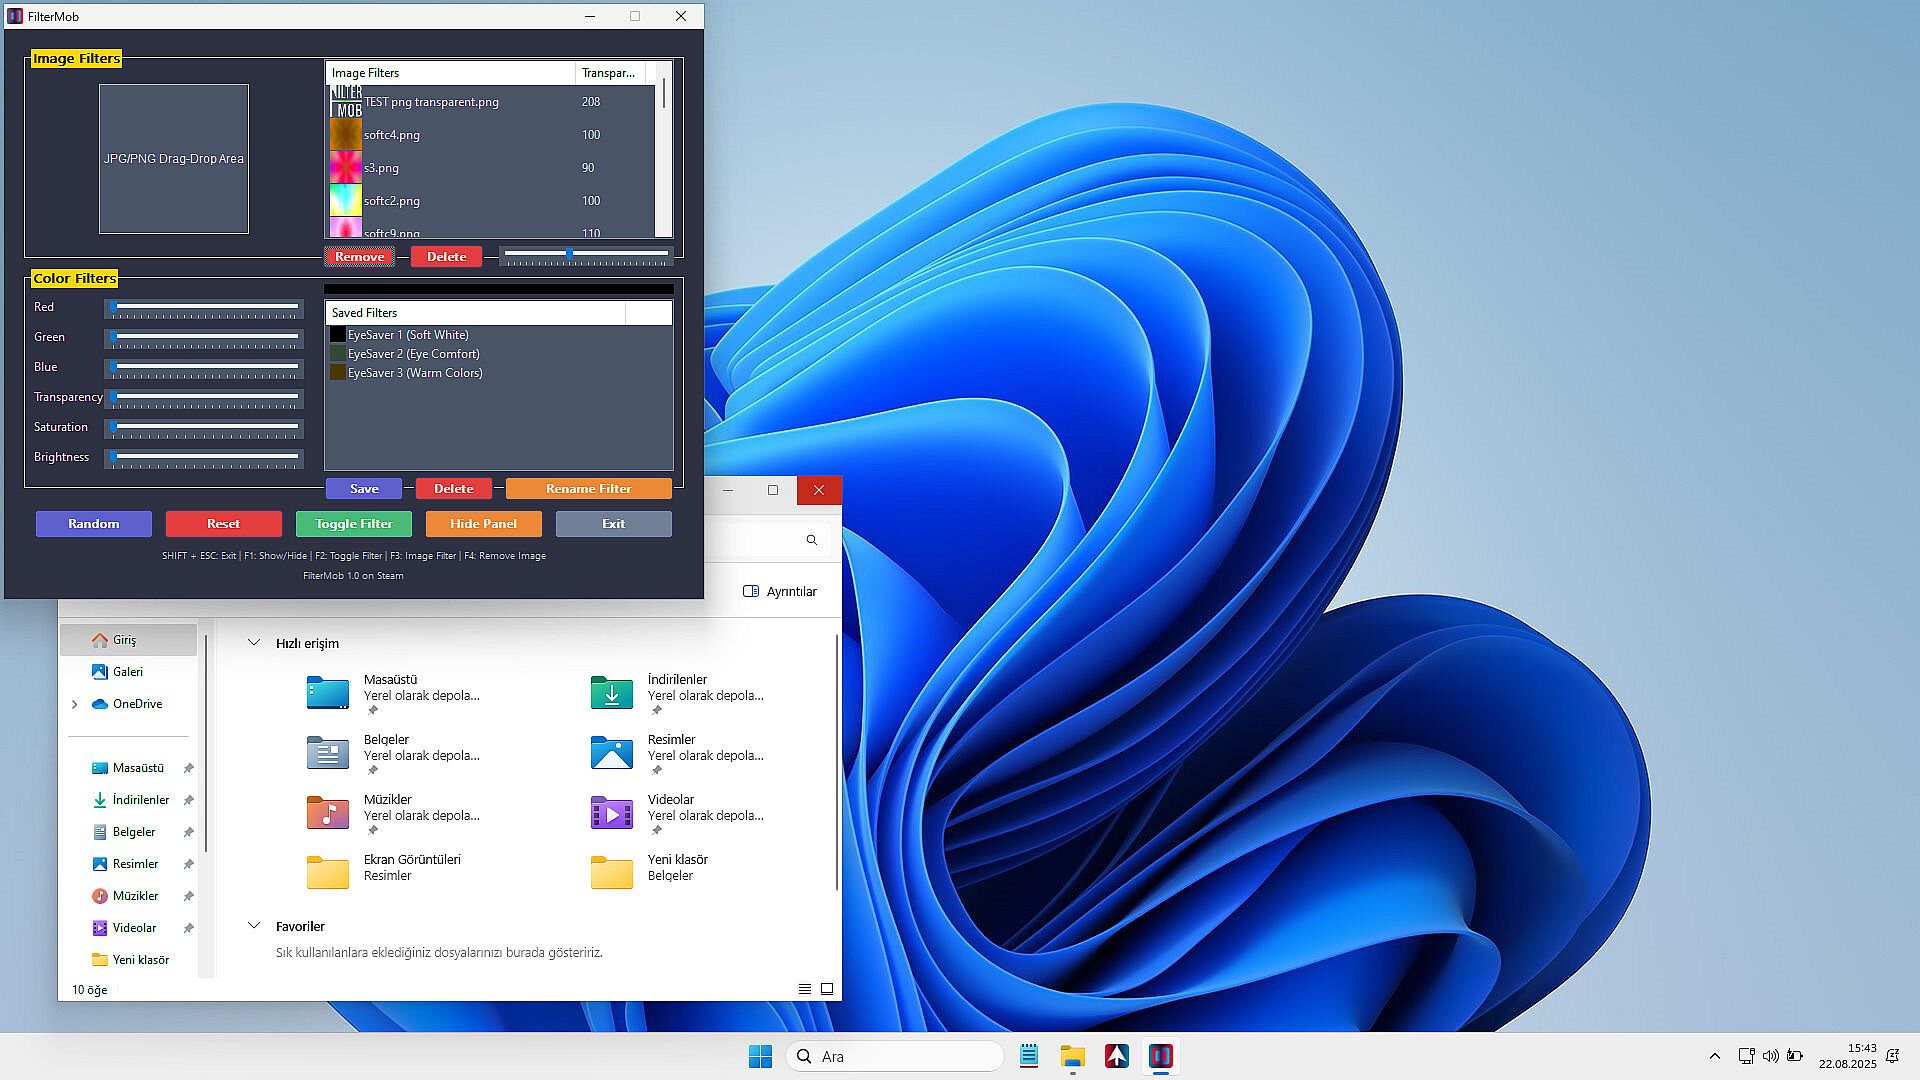Select Galeri in the navigation pane
Image resolution: width=1920 pixels, height=1080 pixels.
pos(127,672)
